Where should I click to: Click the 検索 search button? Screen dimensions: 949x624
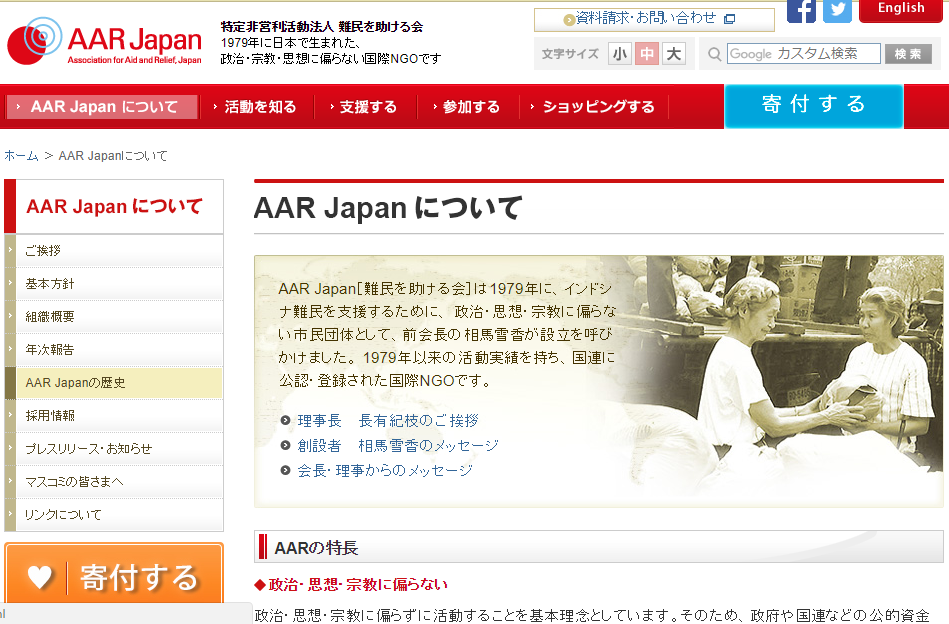coord(908,54)
